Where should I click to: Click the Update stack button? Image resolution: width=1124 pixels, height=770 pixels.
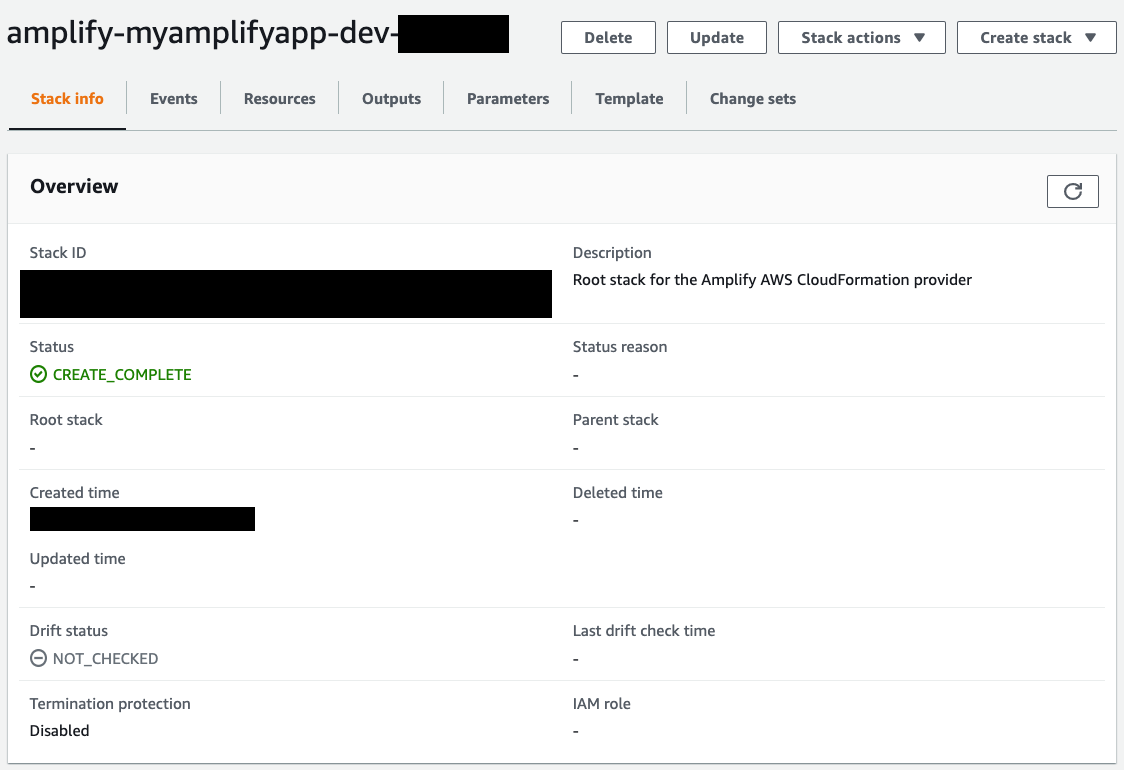pyautogui.click(x=717, y=37)
